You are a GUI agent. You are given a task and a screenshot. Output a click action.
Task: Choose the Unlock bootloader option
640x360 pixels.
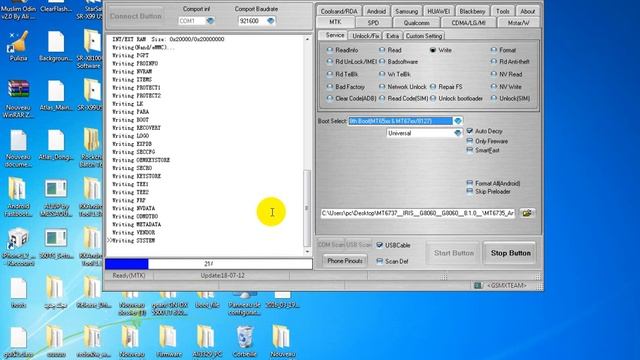click(456, 98)
